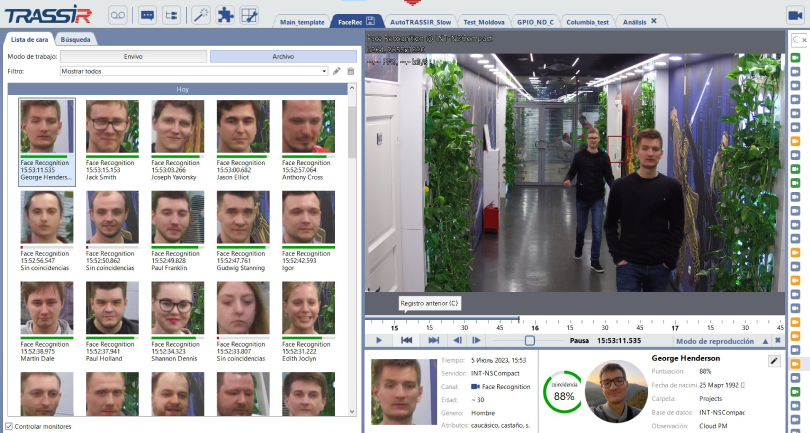Jump to the previous record
The height and width of the screenshot is (433, 810).
click(x=407, y=340)
